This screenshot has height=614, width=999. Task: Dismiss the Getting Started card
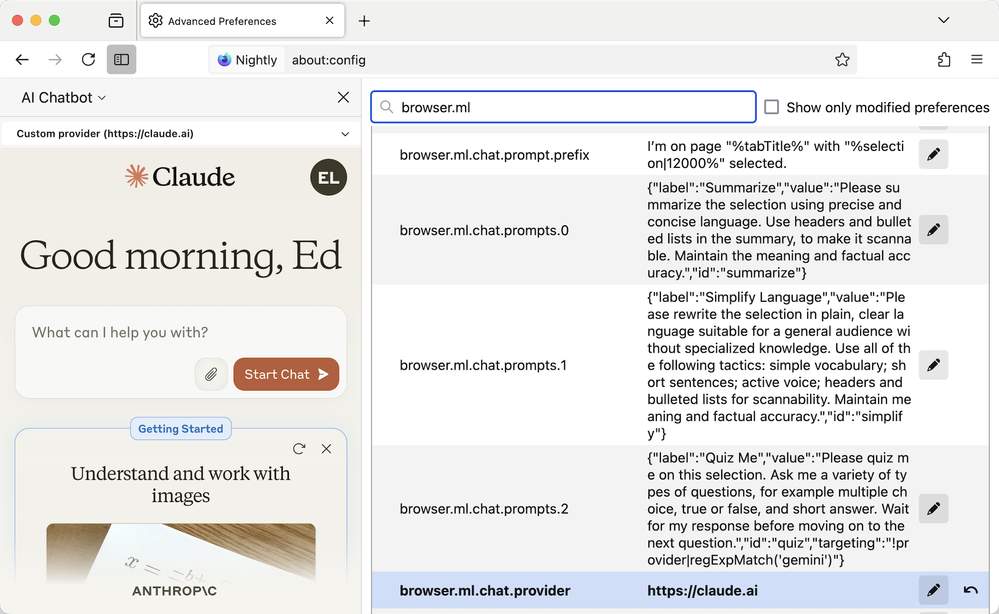click(326, 448)
